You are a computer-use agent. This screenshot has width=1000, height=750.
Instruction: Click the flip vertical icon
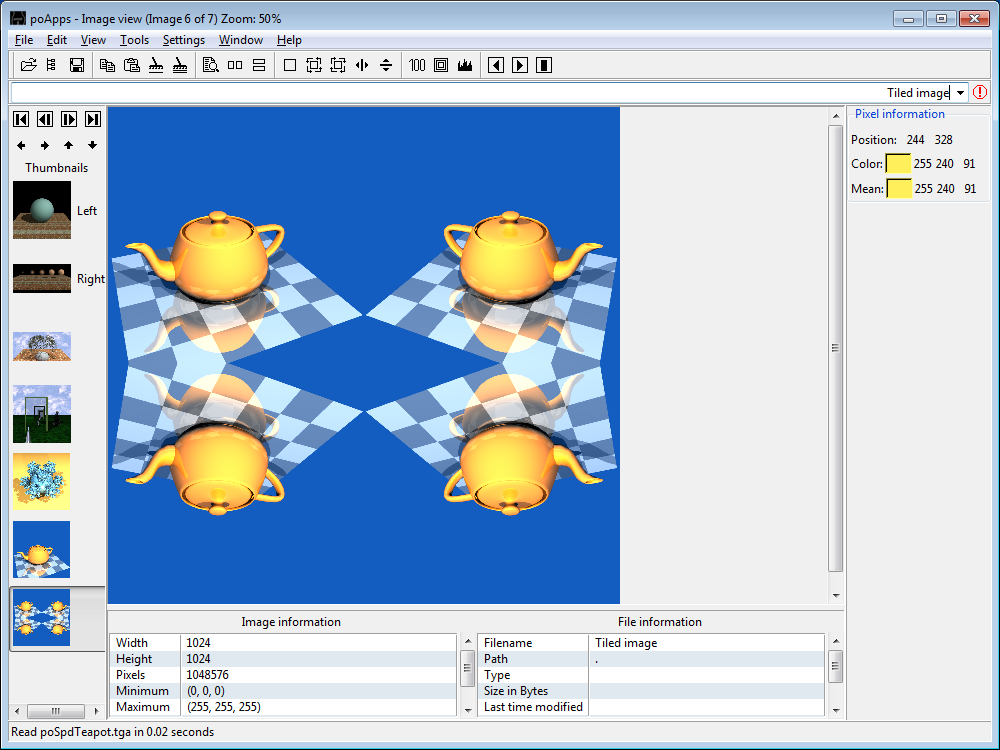point(386,65)
